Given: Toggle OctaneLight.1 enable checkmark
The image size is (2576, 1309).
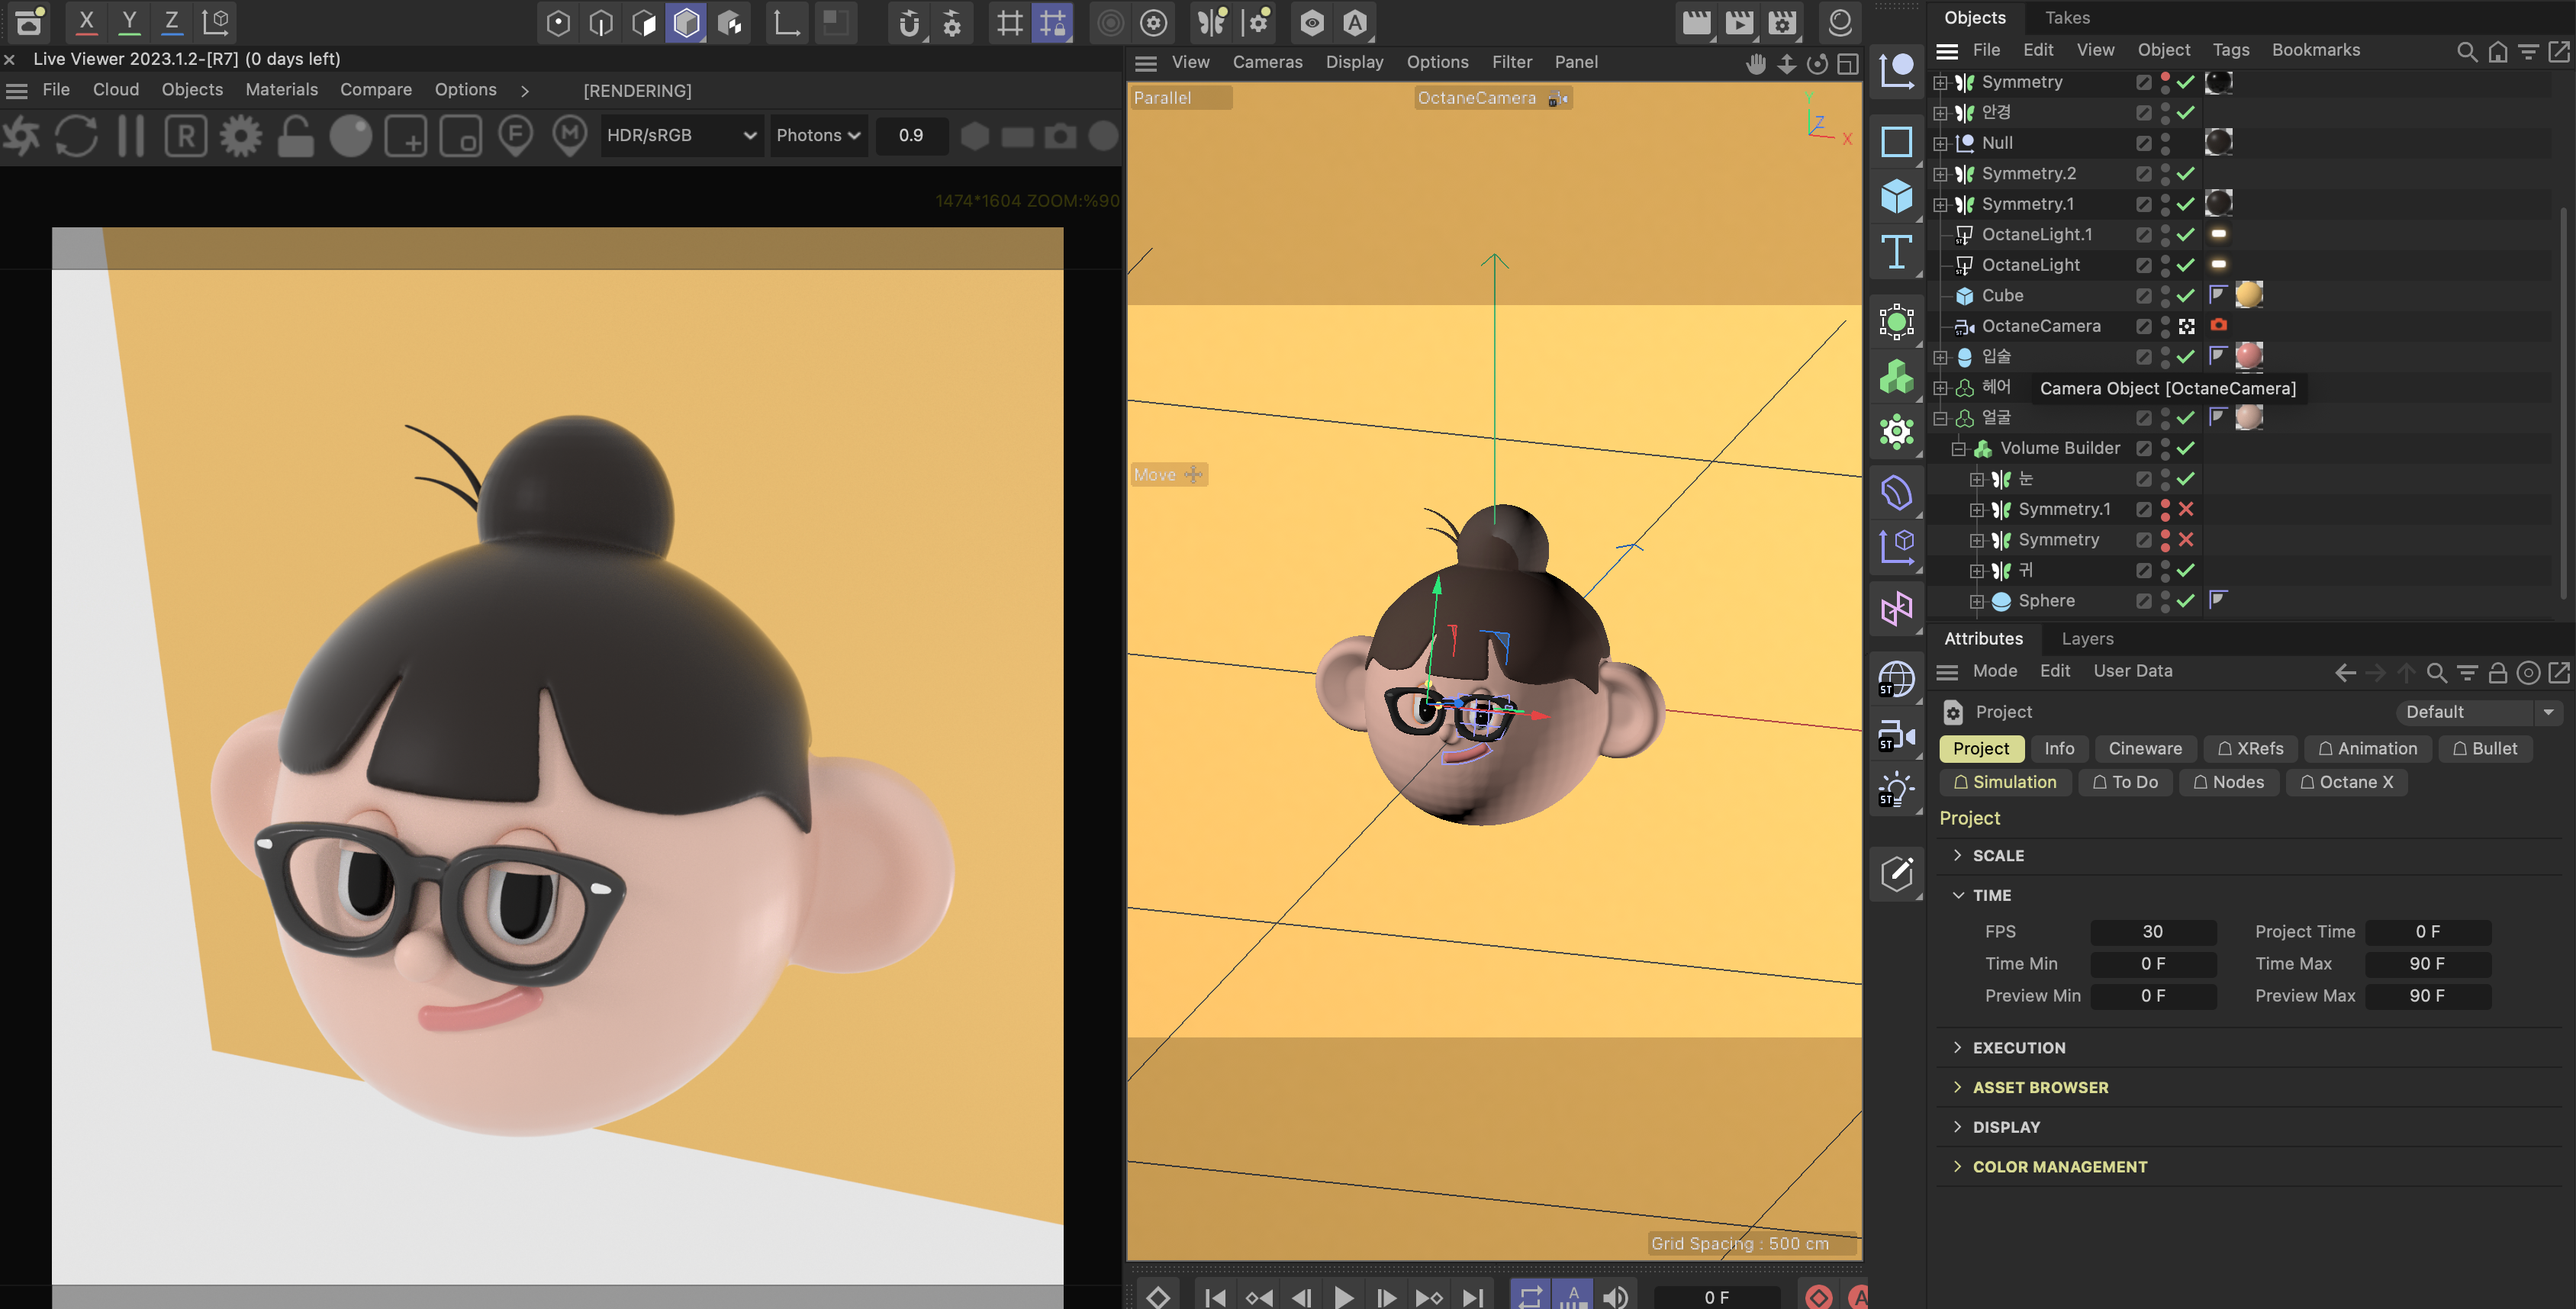Looking at the screenshot, I should tap(2186, 234).
